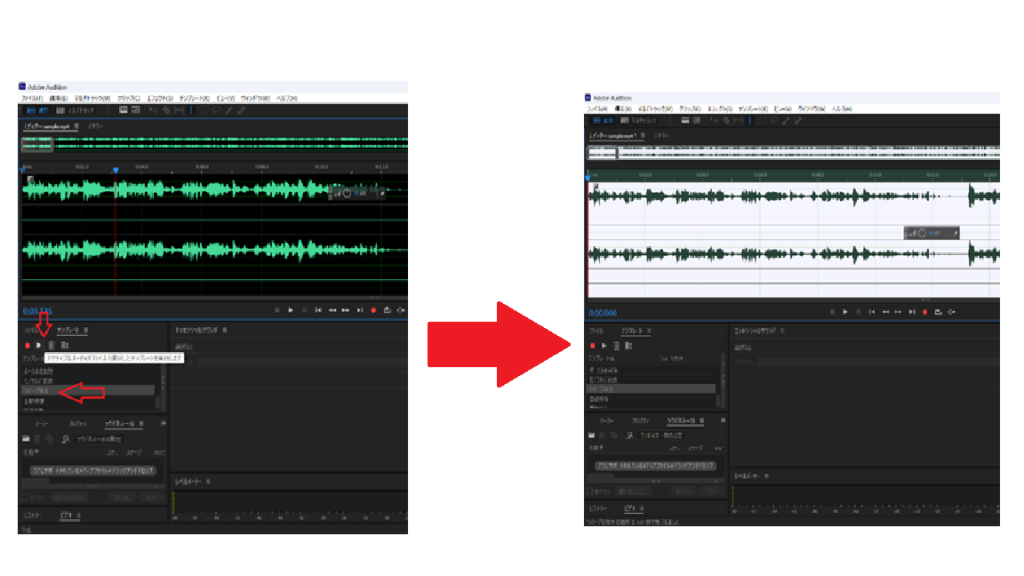Screen dimensions: 1024x576
Task: Click the folder icon in left Media Browser panel
Action: 28,438
